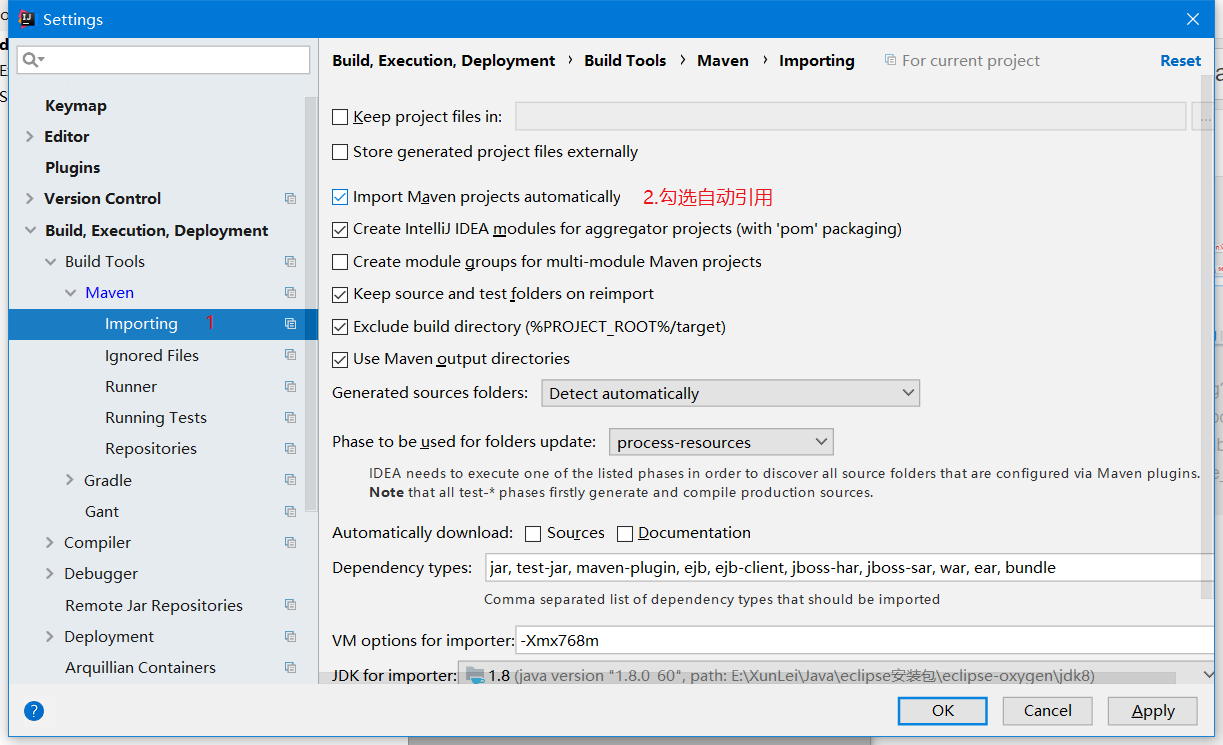Collapse the Maven node
This screenshot has height=745, width=1223.
pyautogui.click(x=70, y=293)
